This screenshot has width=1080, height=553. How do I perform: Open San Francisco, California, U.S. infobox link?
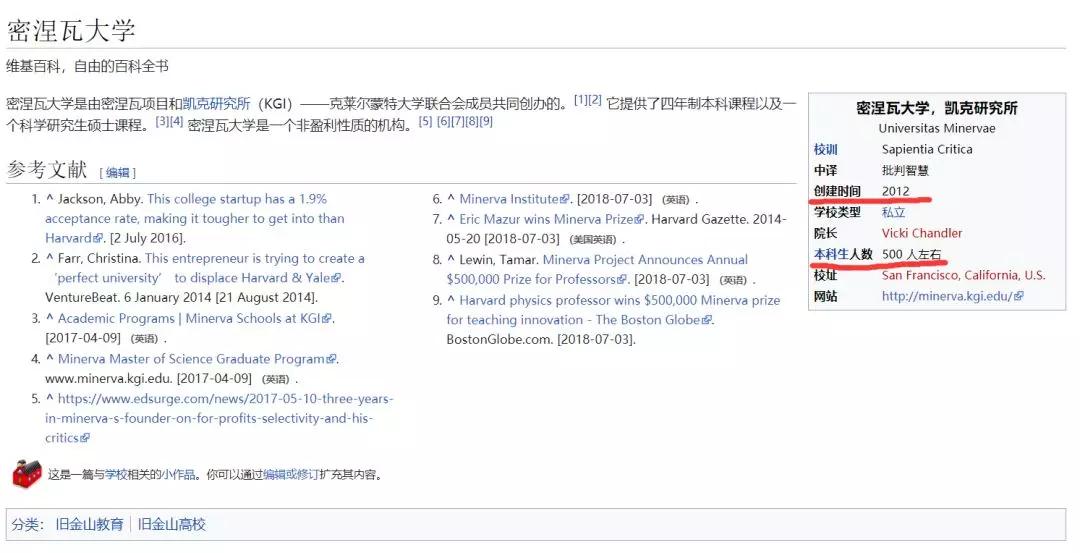point(963,275)
